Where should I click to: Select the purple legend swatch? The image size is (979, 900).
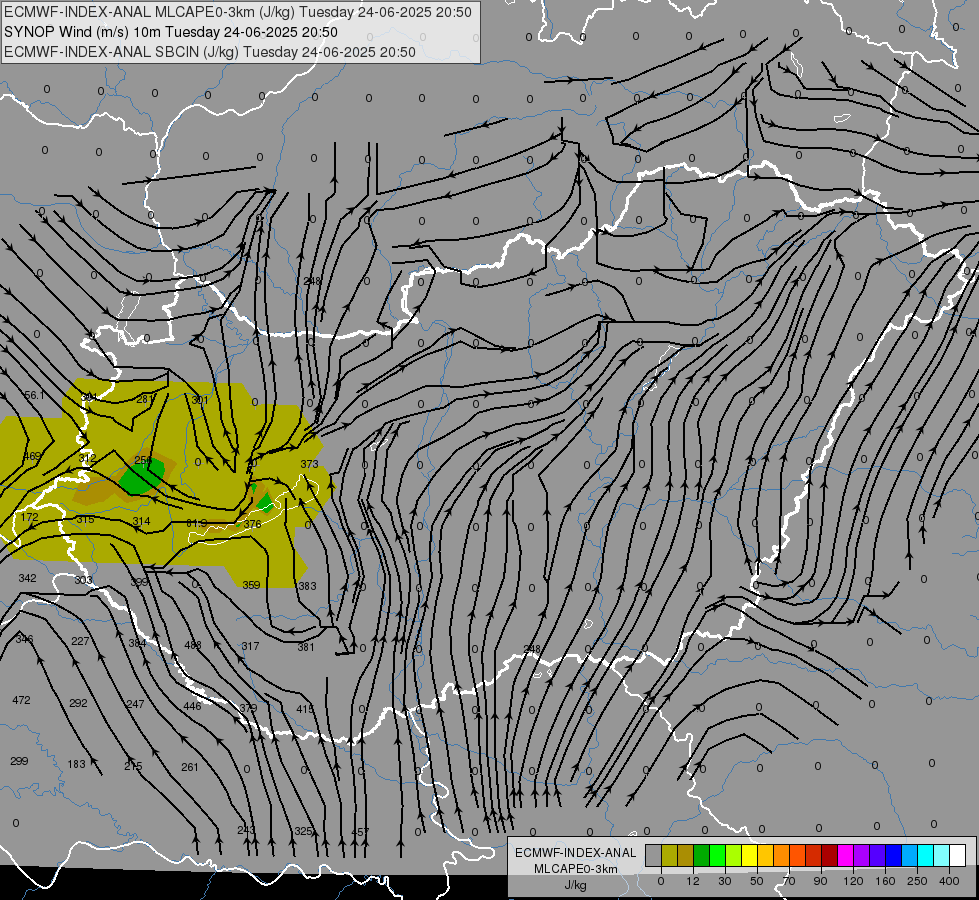tap(862, 856)
